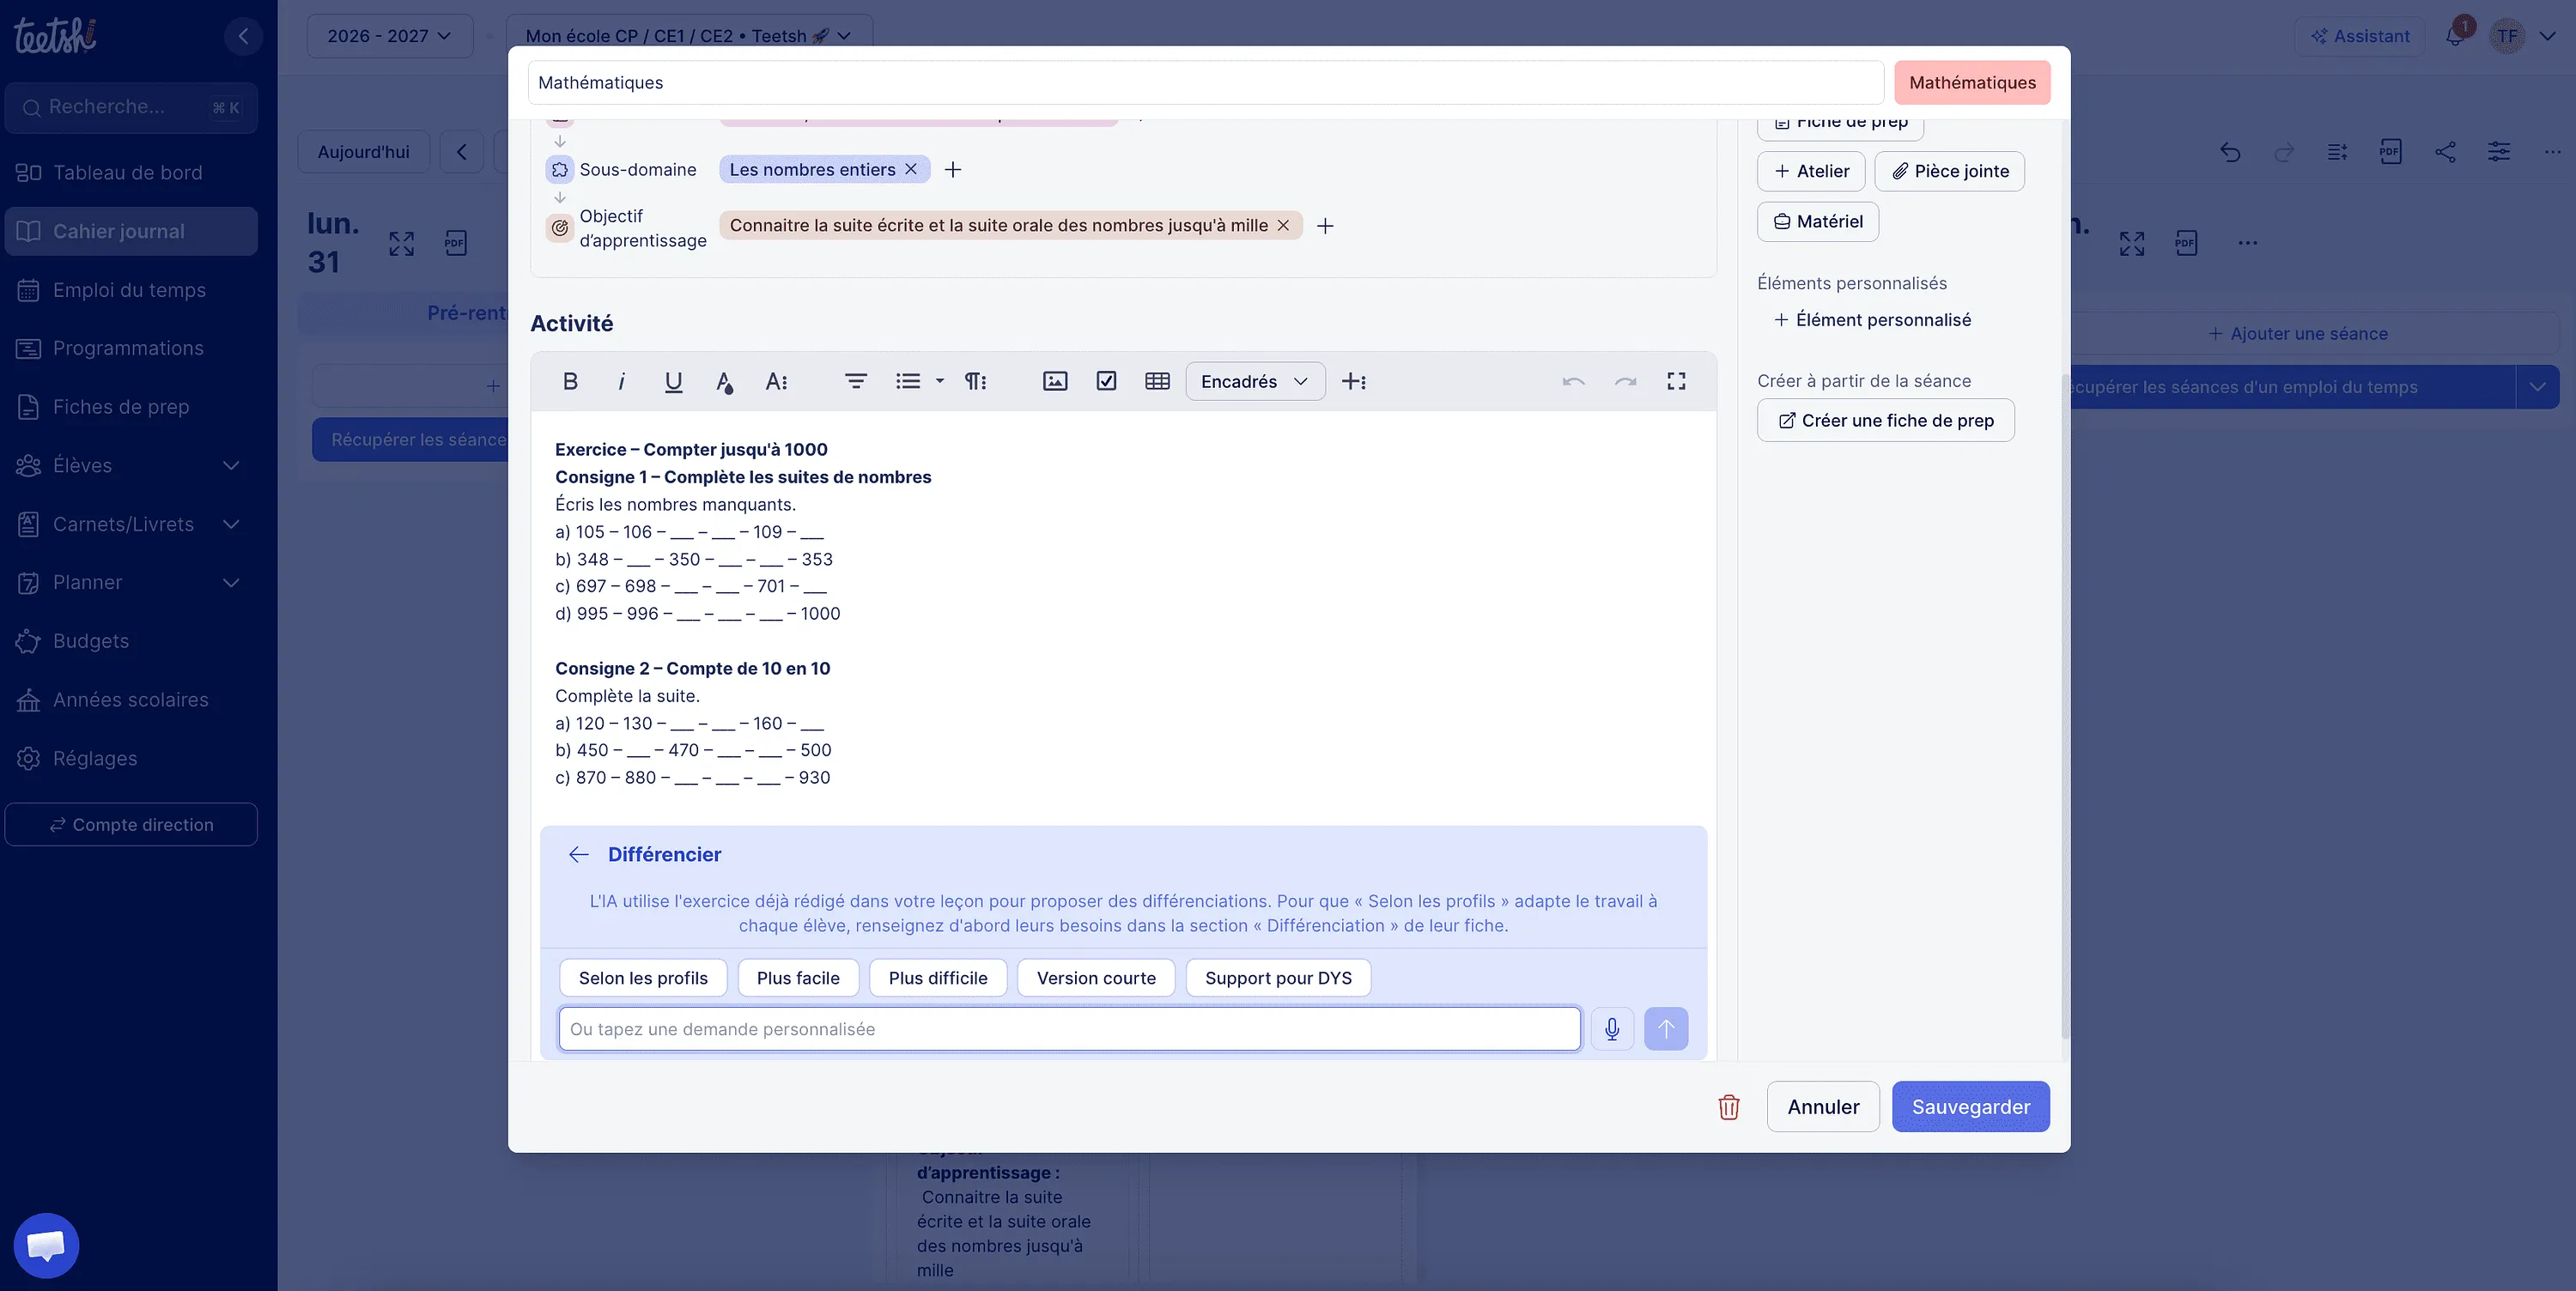Insert an image into the activity
The height and width of the screenshot is (1291, 2576).
pos(1055,381)
